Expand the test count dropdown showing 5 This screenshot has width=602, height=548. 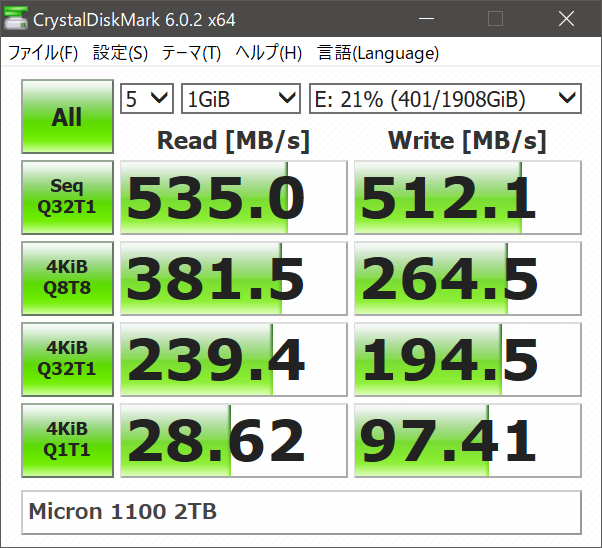[x=147, y=99]
